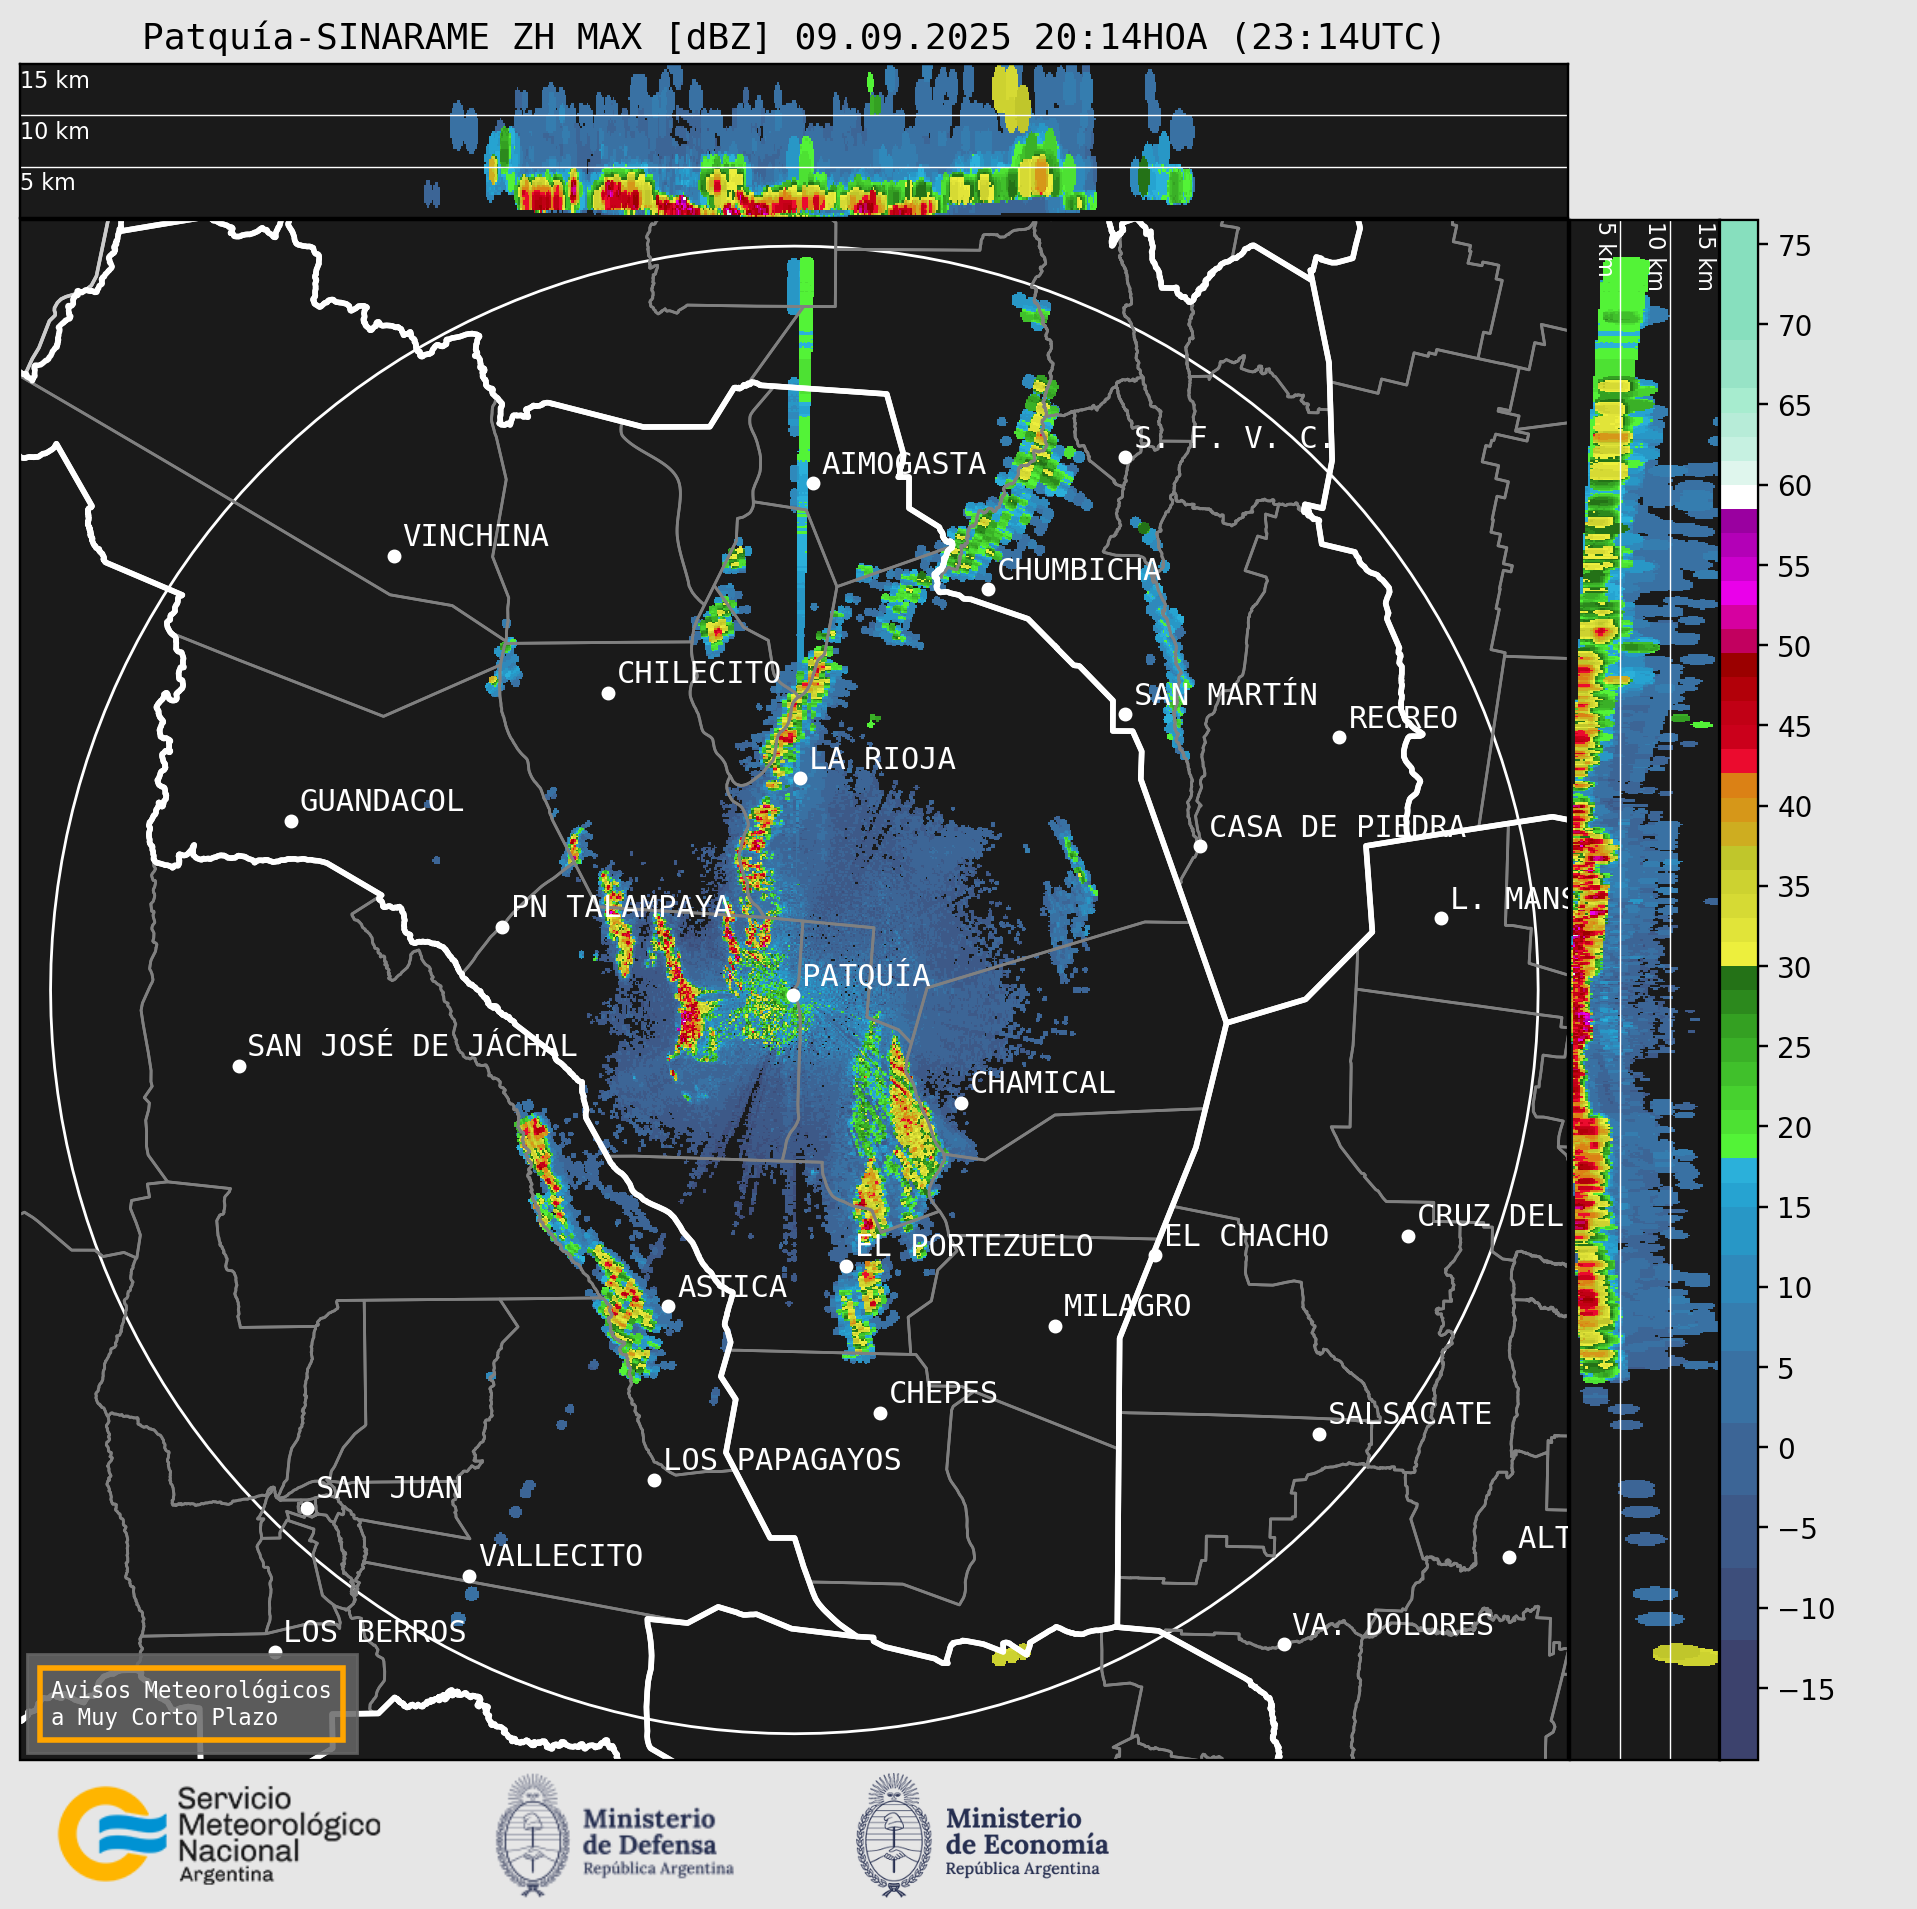
Task: Click the PN TALAMPAYA label
Action: click(x=621, y=906)
